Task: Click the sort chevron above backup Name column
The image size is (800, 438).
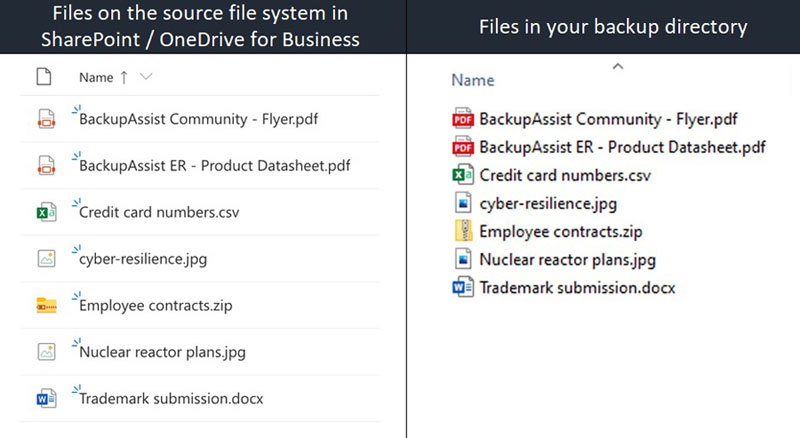Action: tap(618, 66)
